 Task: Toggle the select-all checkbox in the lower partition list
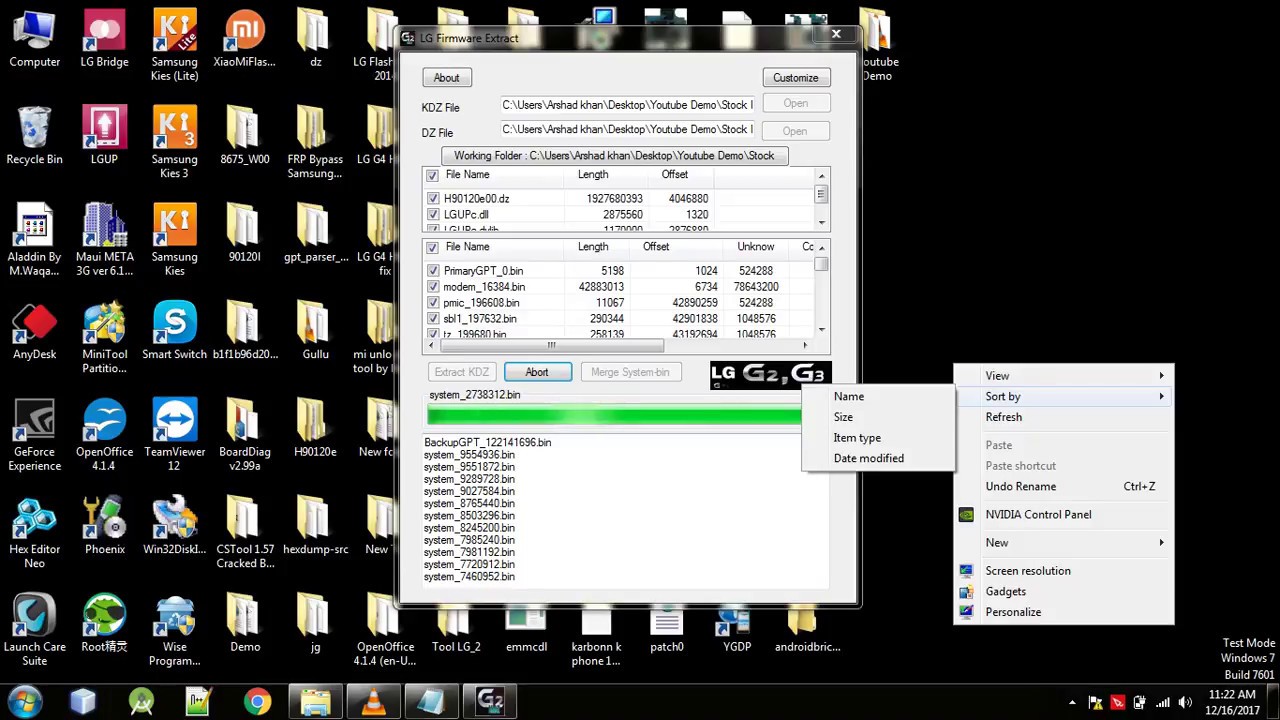(432, 248)
